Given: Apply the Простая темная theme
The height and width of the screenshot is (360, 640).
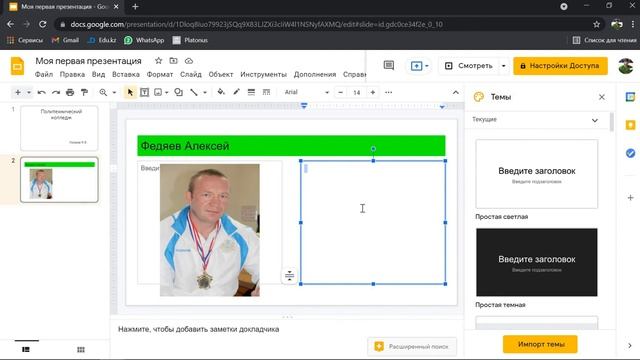Looking at the screenshot, I should 536,262.
